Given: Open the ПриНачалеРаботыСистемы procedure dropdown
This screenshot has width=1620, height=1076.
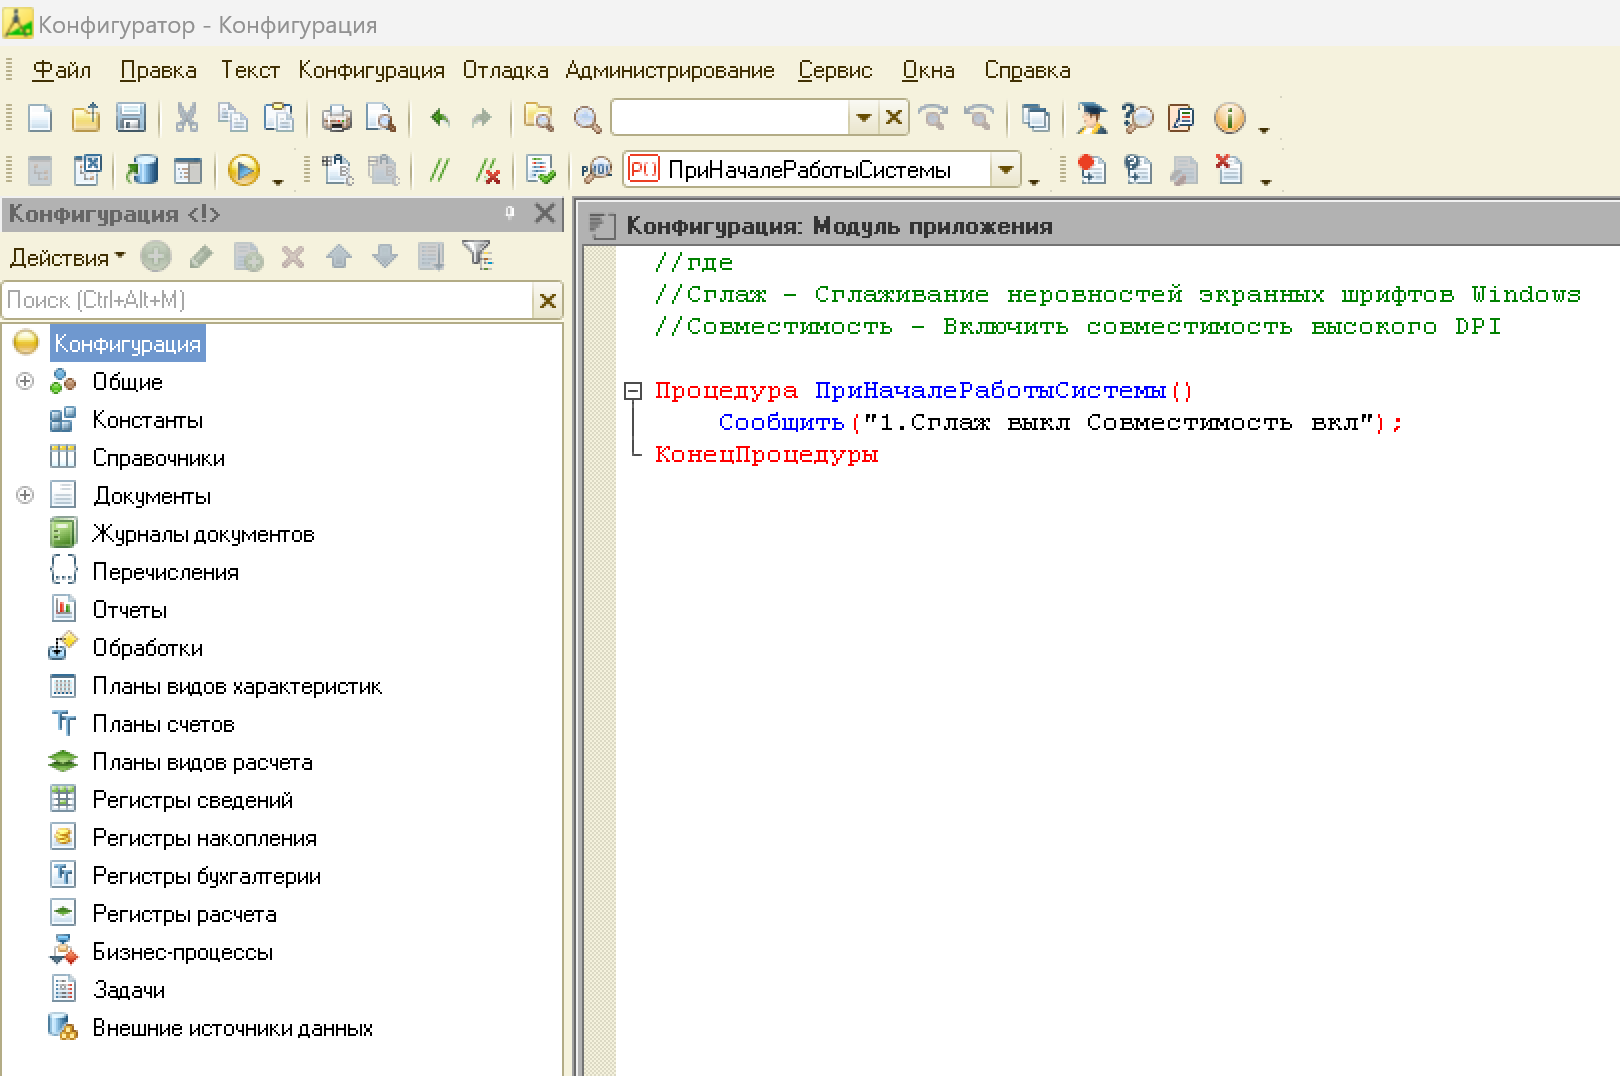Looking at the screenshot, I should tap(1006, 170).
